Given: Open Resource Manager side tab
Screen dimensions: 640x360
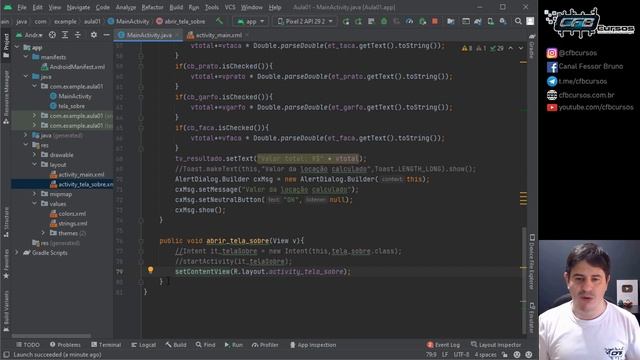Looking at the screenshot, I should [6, 97].
